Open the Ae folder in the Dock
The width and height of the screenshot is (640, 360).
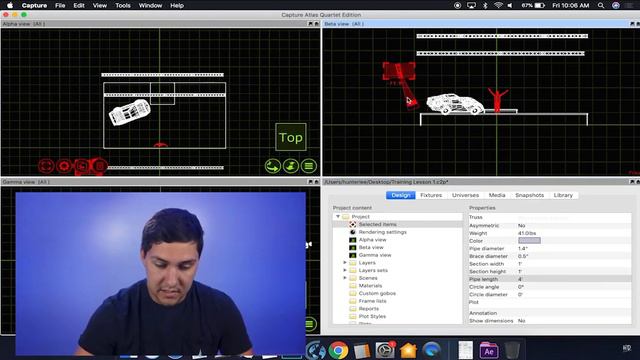[x=489, y=350]
